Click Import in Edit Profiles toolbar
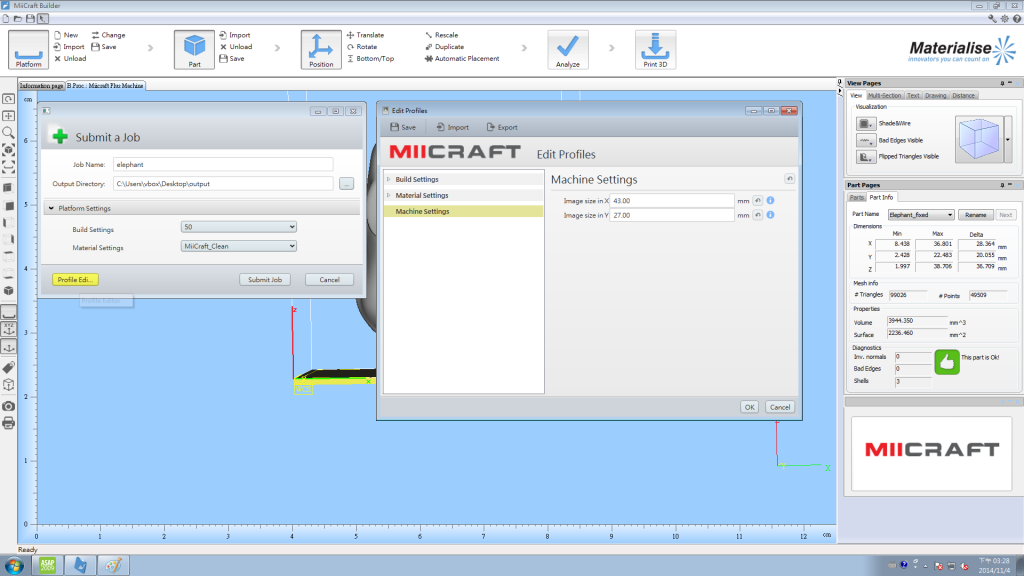Screen dimensions: 1024x576 453,127
